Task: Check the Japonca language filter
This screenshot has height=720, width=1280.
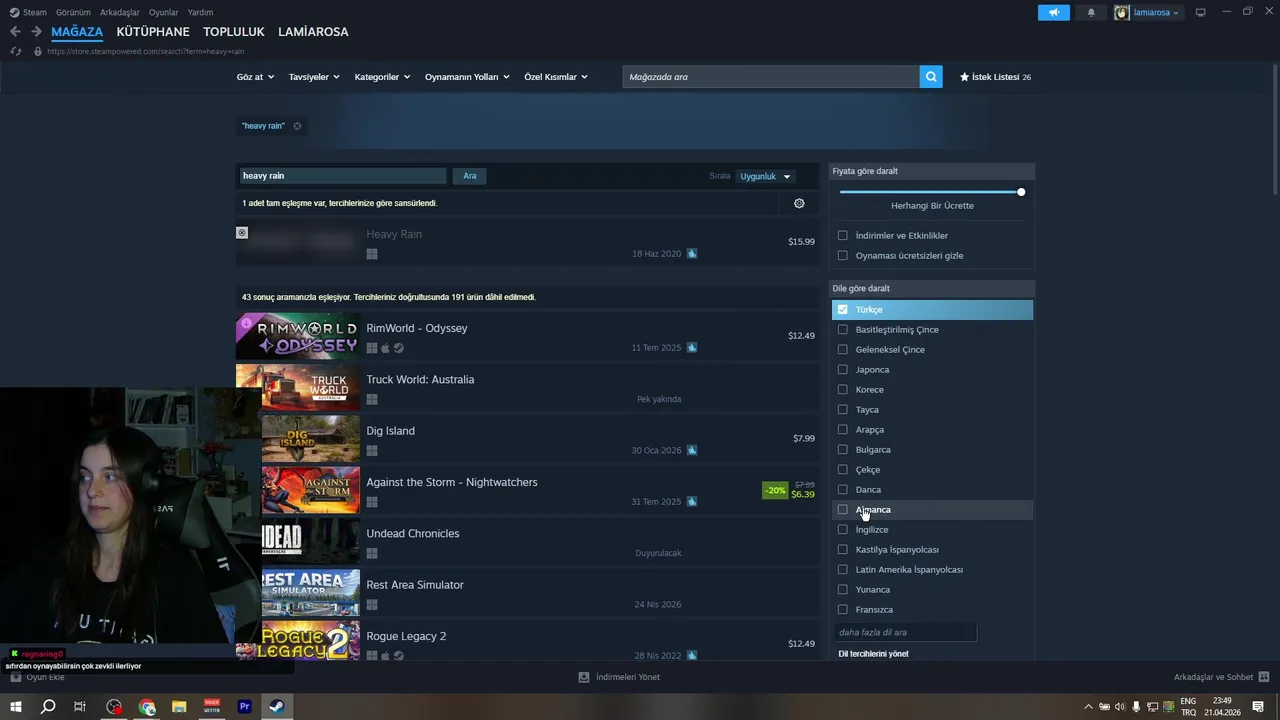Action: 843,370
